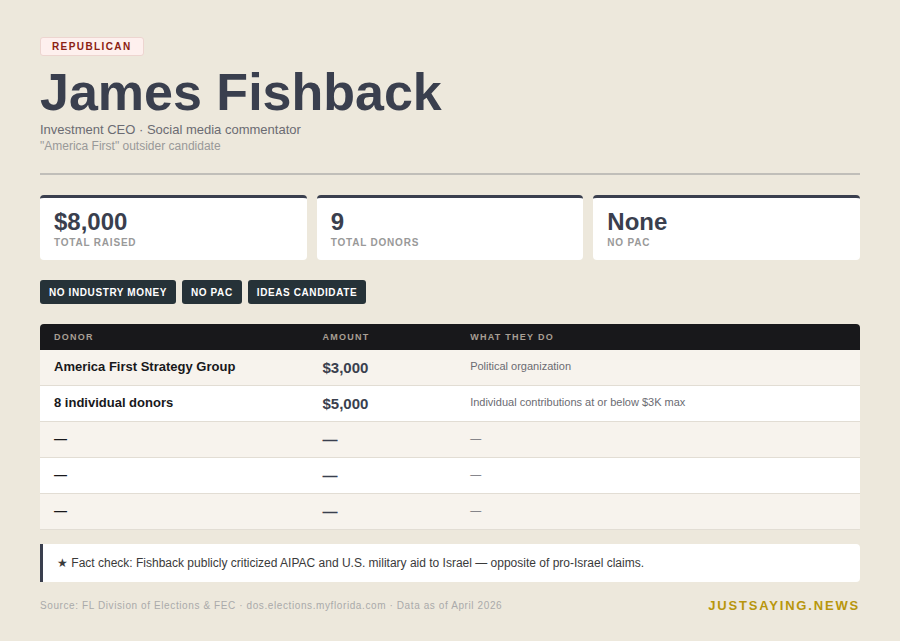Sort by the AMOUNT column header
The image size is (900, 641).
(x=346, y=337)
